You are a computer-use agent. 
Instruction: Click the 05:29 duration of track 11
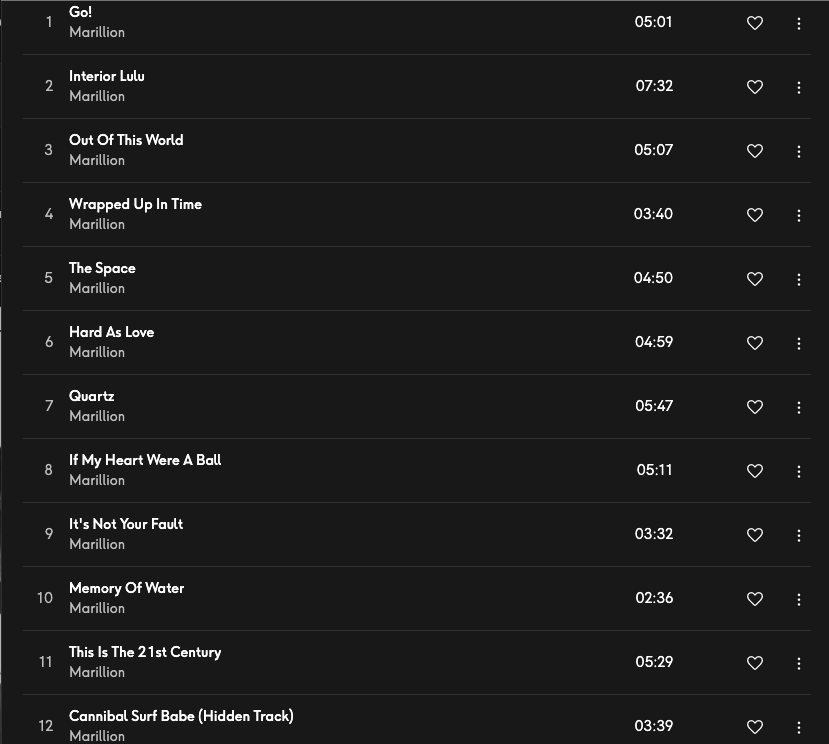[x=654, y=662]
